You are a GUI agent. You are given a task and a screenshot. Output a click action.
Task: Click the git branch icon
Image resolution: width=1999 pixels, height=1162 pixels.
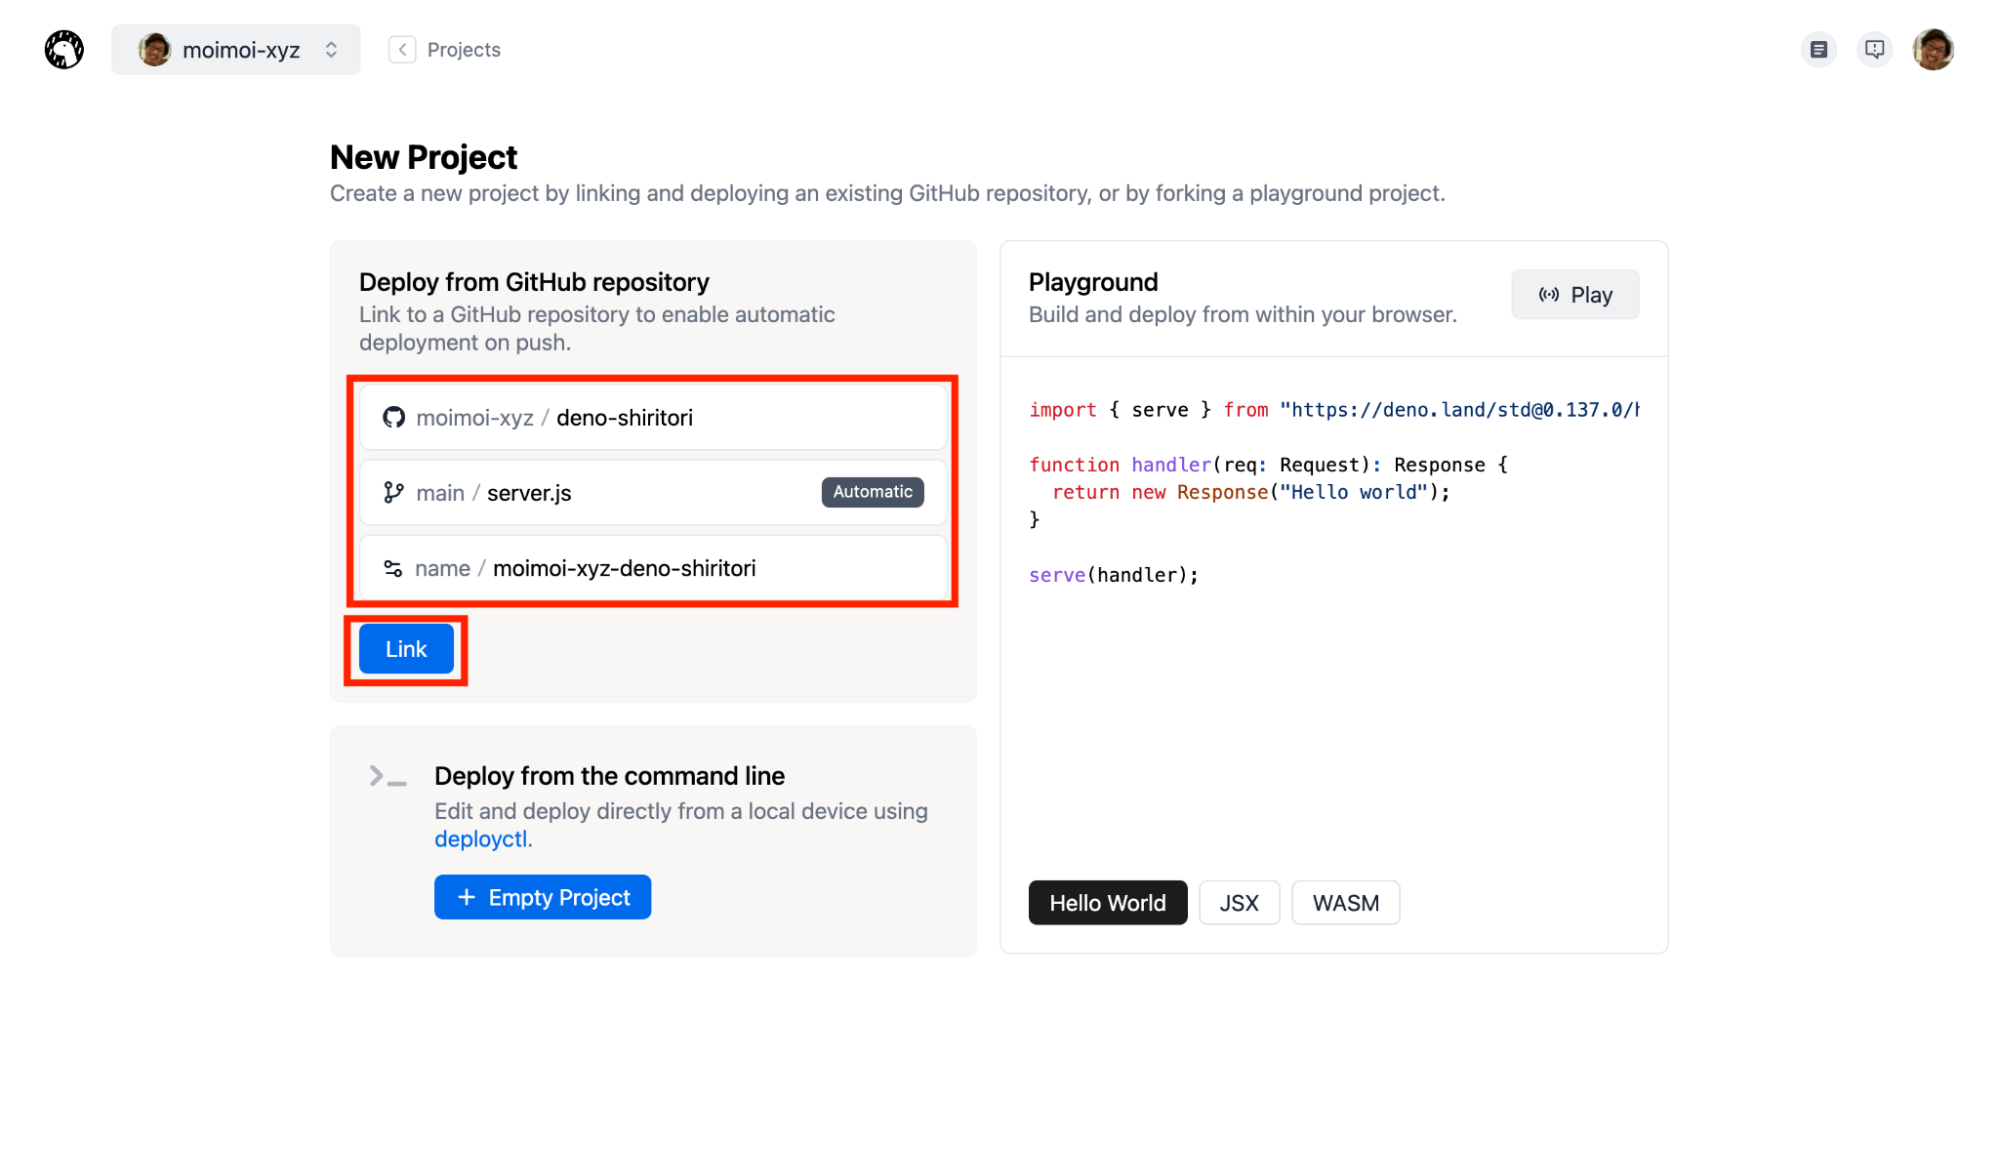(394, 493)
